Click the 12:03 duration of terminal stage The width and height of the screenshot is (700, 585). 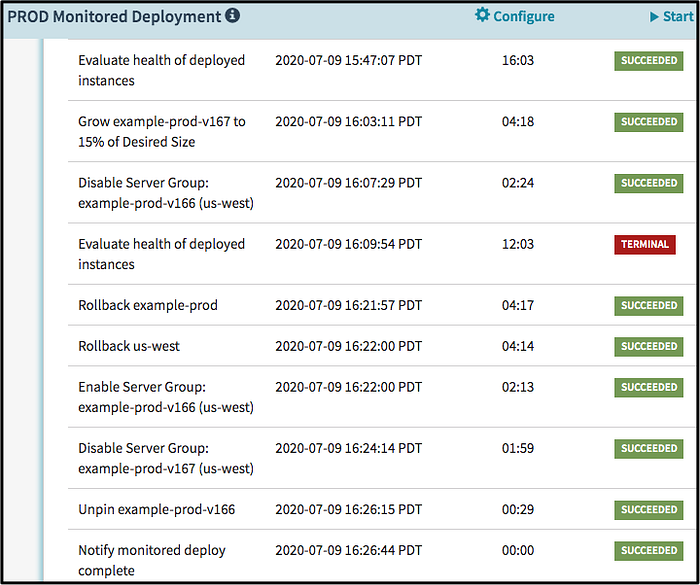click(517, 244)
